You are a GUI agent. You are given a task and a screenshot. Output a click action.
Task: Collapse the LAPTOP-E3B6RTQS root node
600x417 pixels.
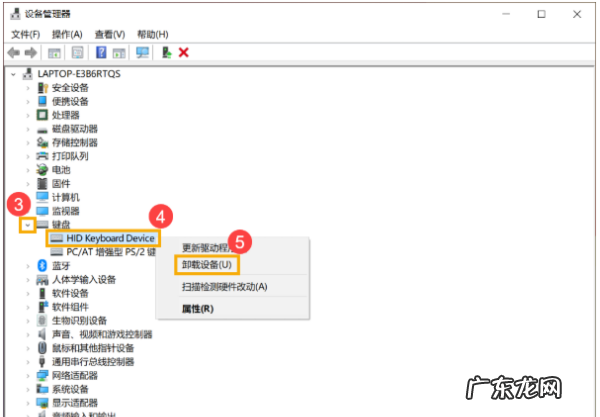[13, 74]
